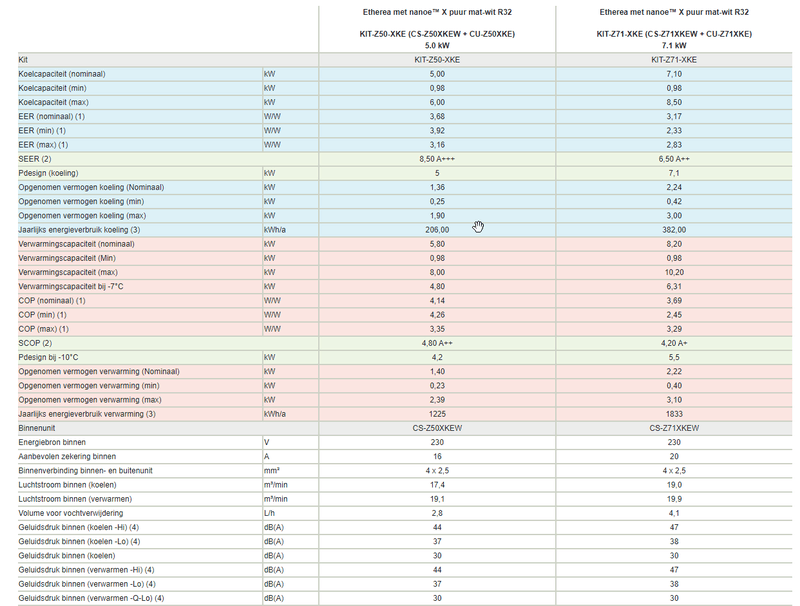Select the Kit row header label

click(23, 60)
